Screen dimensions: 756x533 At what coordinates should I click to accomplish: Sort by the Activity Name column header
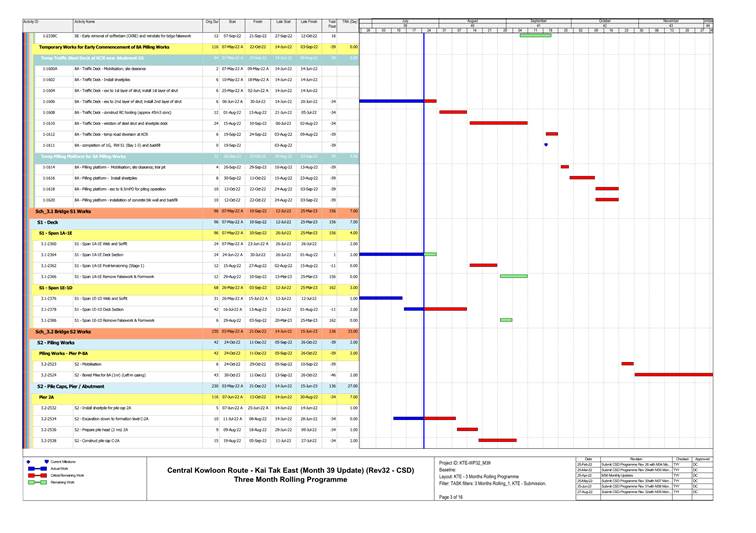(x=84, y=21)
